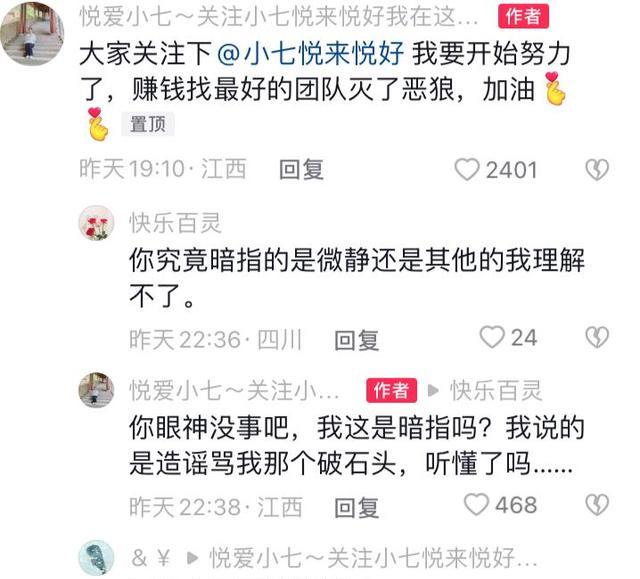Image resolution: width=640 pixels, height=579 pixels.
Task: Open the replied-to name 快乐百灵 after arrow
Action: coord(496,390)
